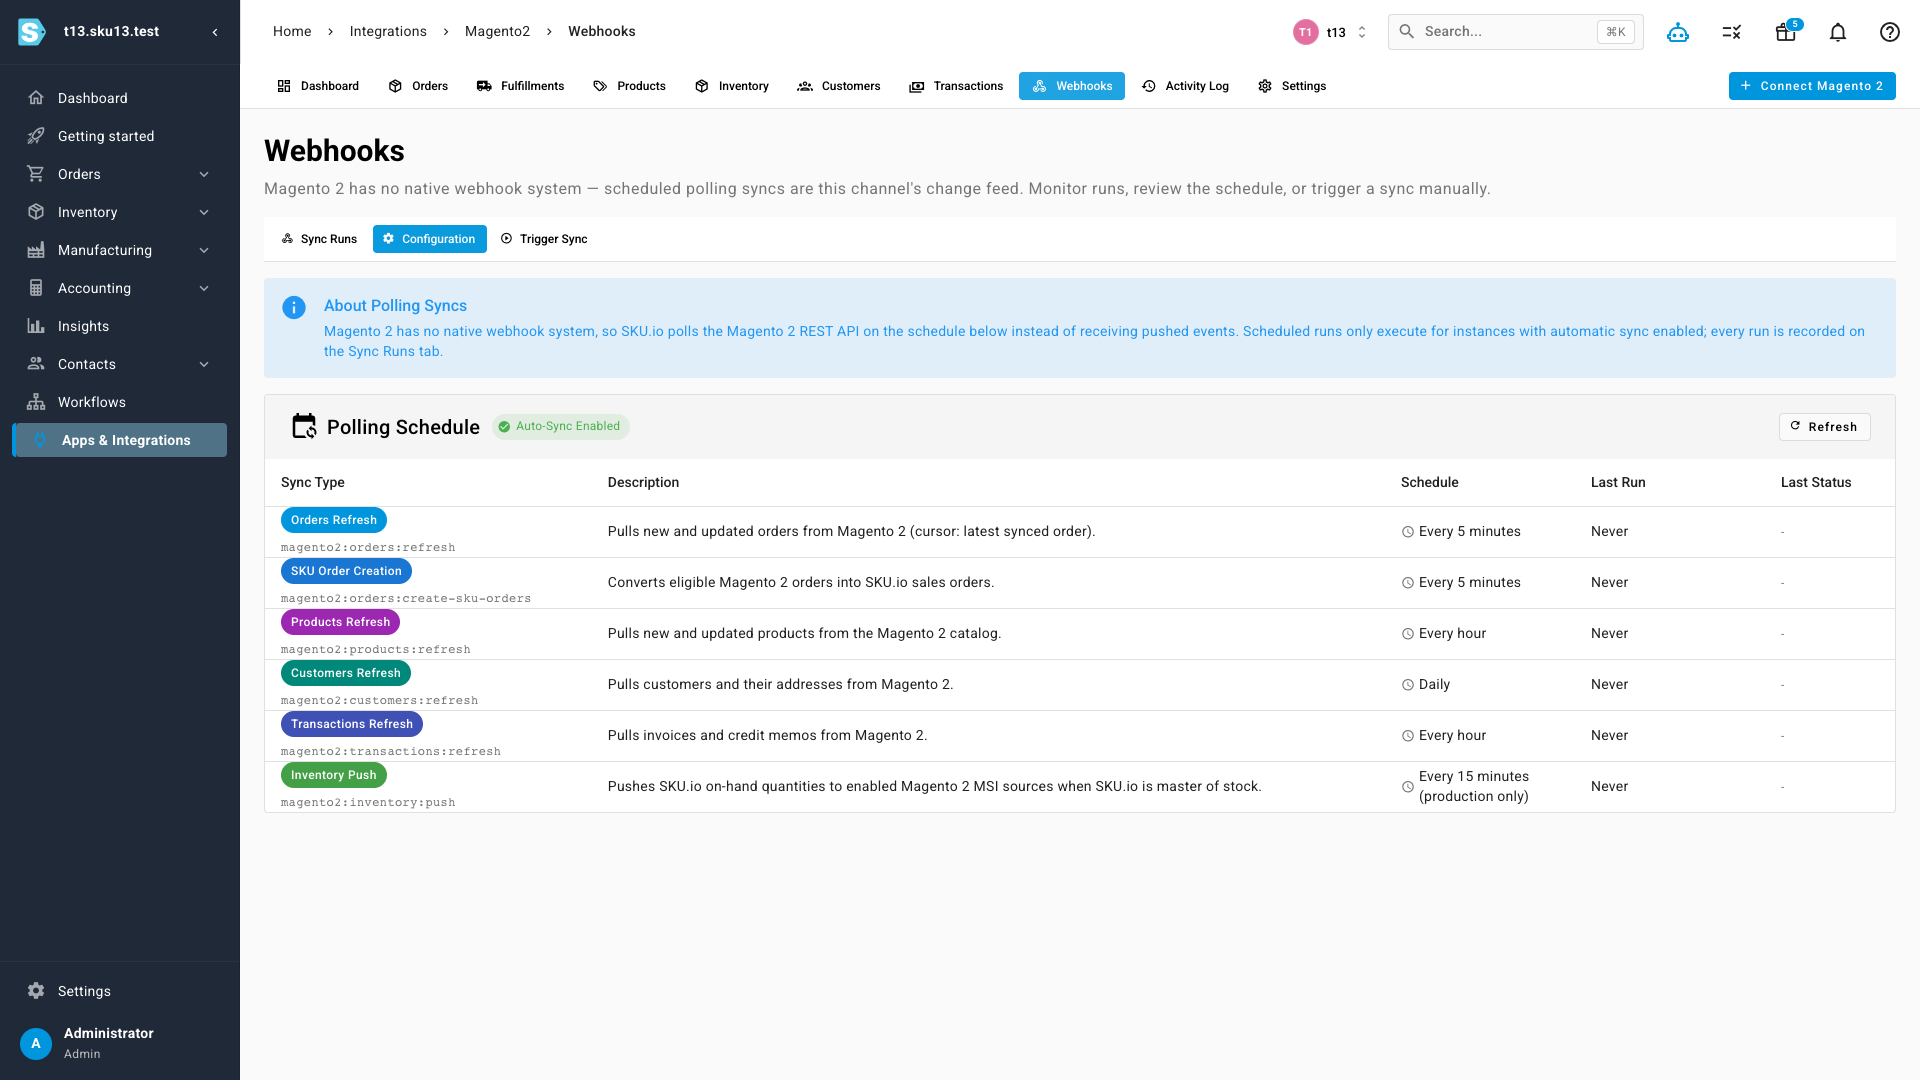Focus the Search input field
Screen dimensions: 1920x1080
[x=1515, y=32]
